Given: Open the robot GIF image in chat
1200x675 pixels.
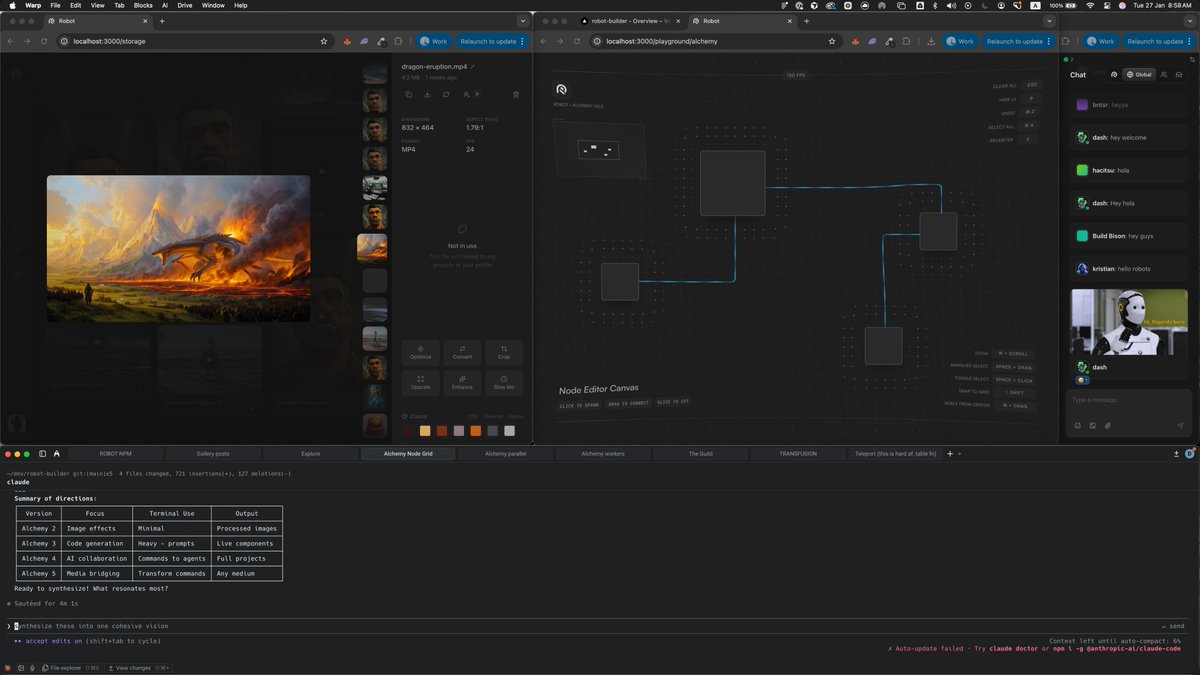Looking at the screenshot, I should point(1129,322).
